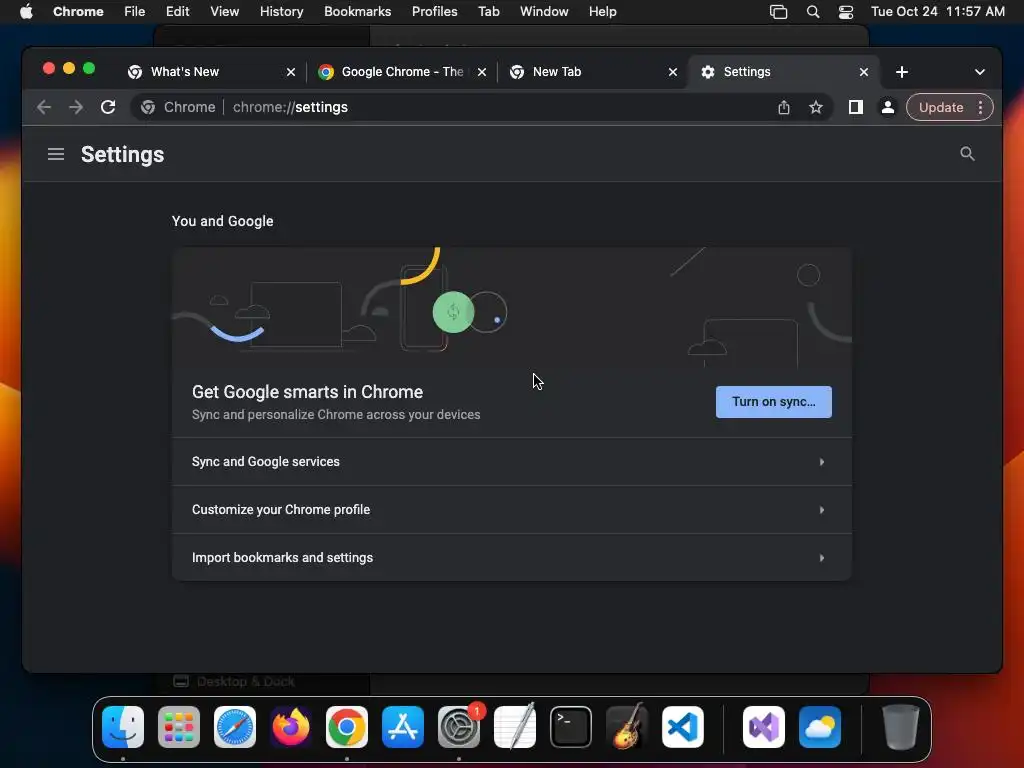This screenshot has width=1024, height=768.
Task: Open the Weather app in the Dock
Action: 820,727
